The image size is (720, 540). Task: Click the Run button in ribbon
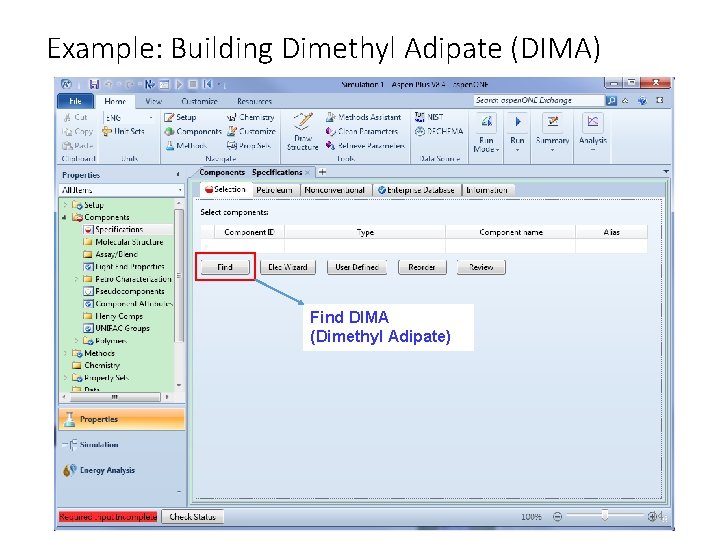(517, 131)
